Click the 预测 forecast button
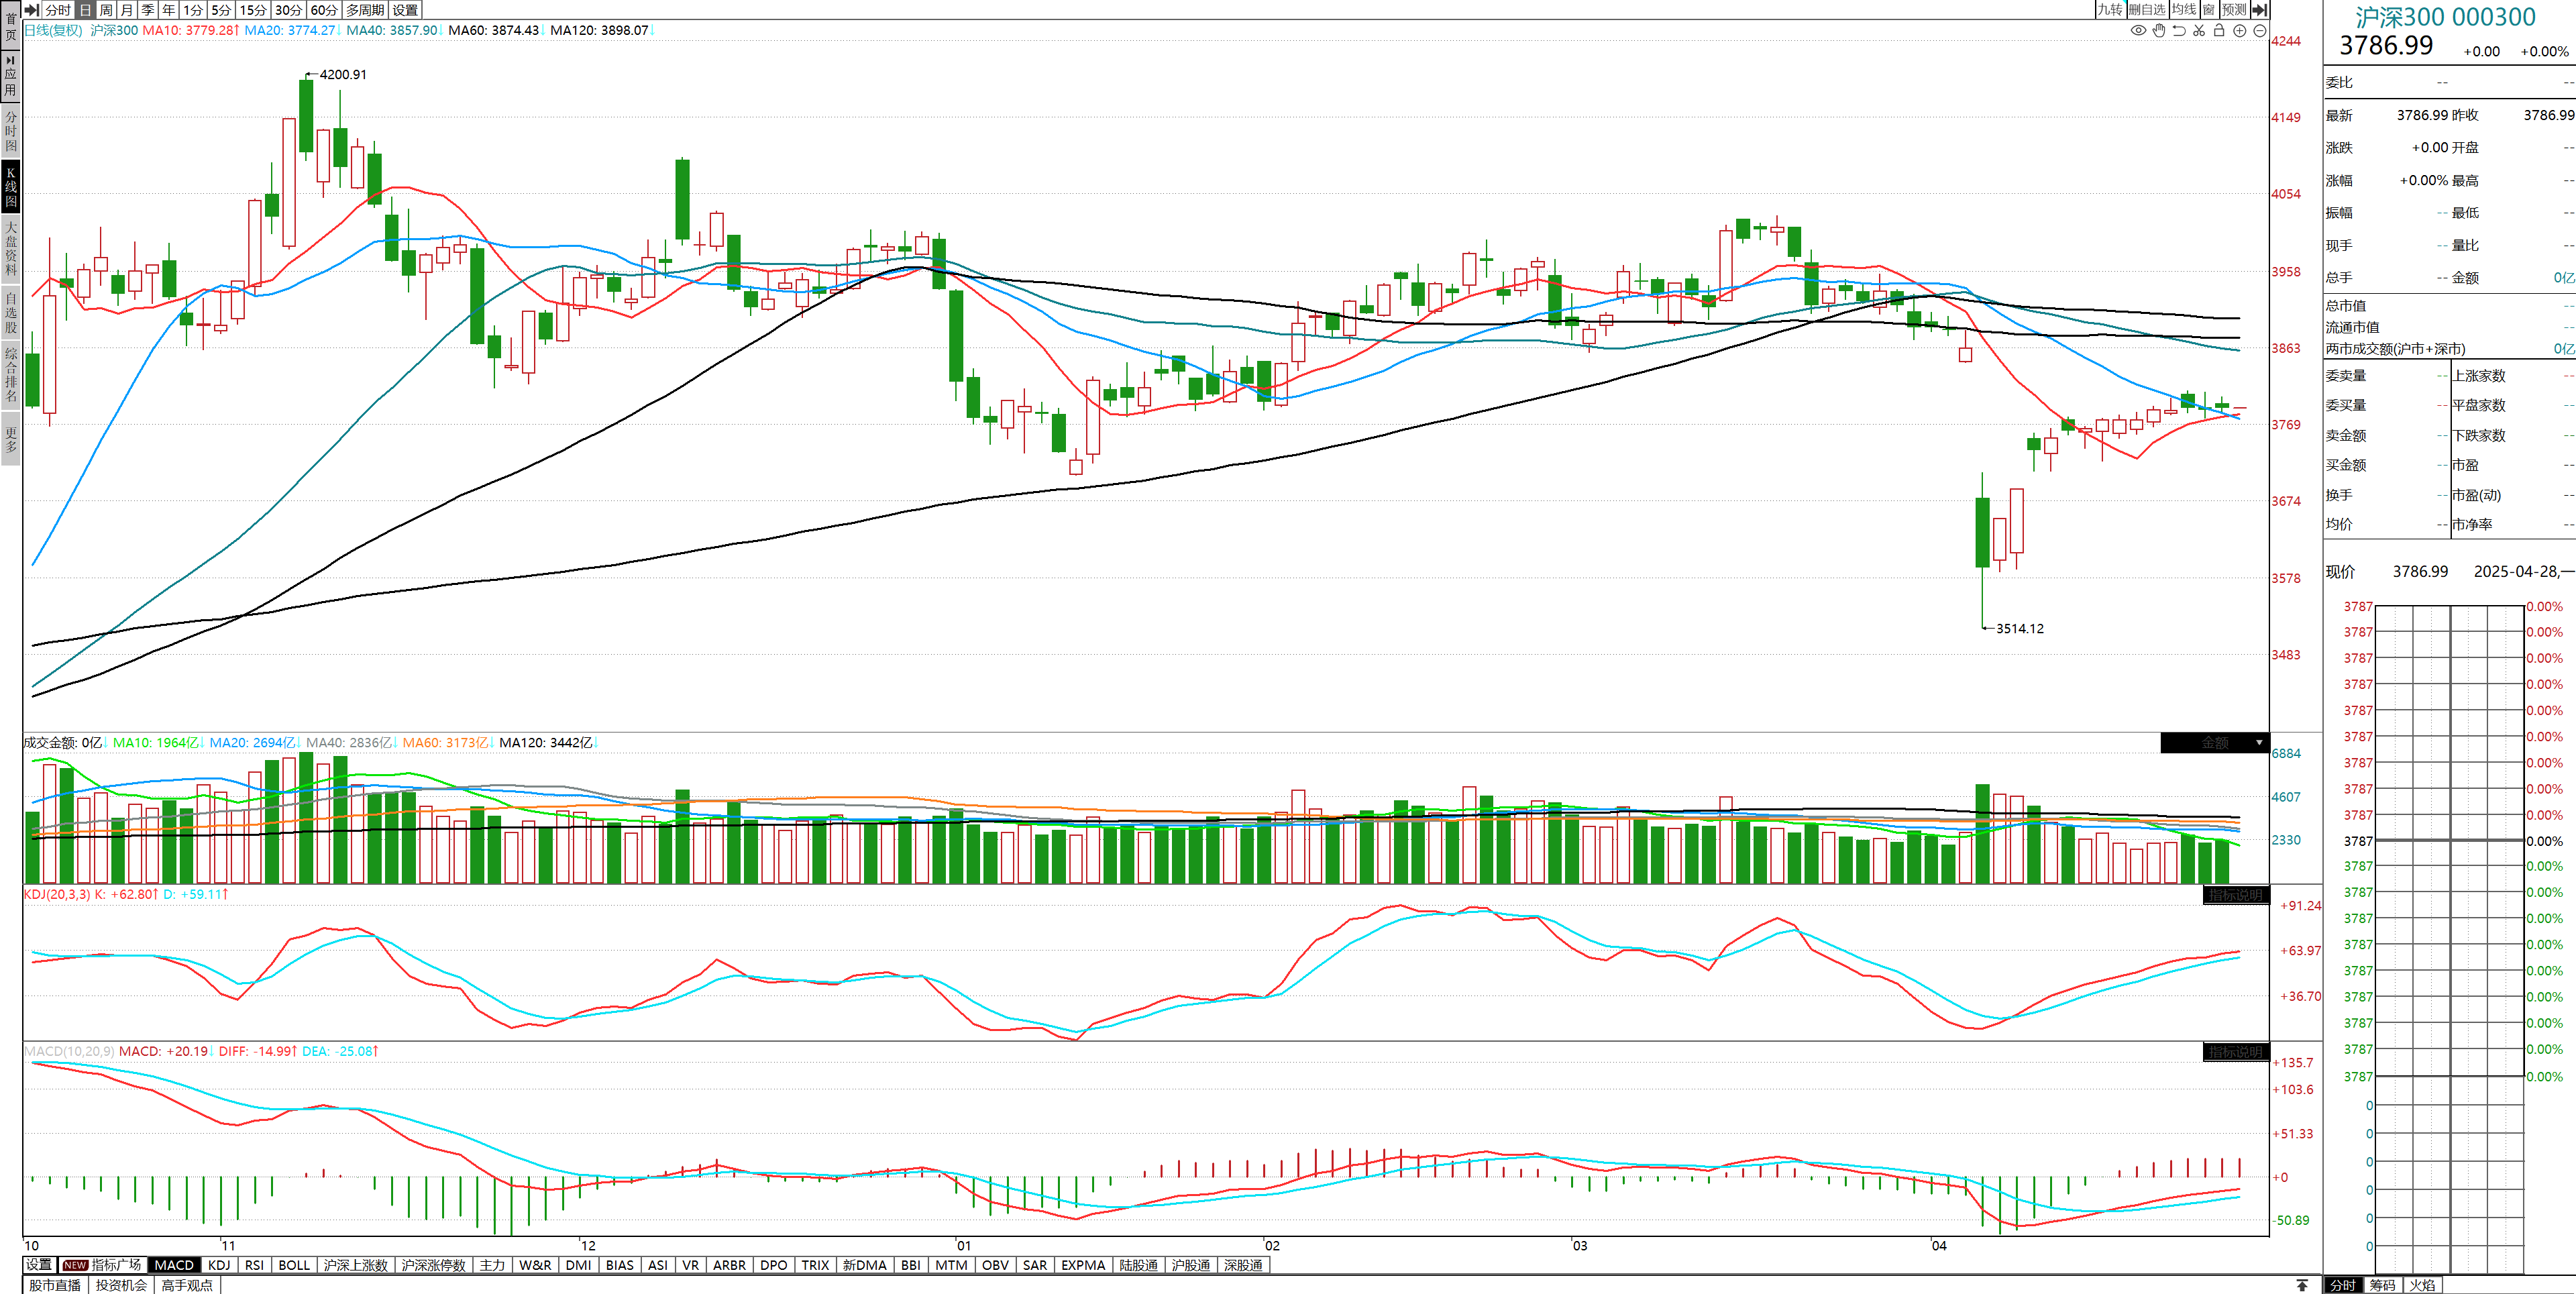 2234,9
